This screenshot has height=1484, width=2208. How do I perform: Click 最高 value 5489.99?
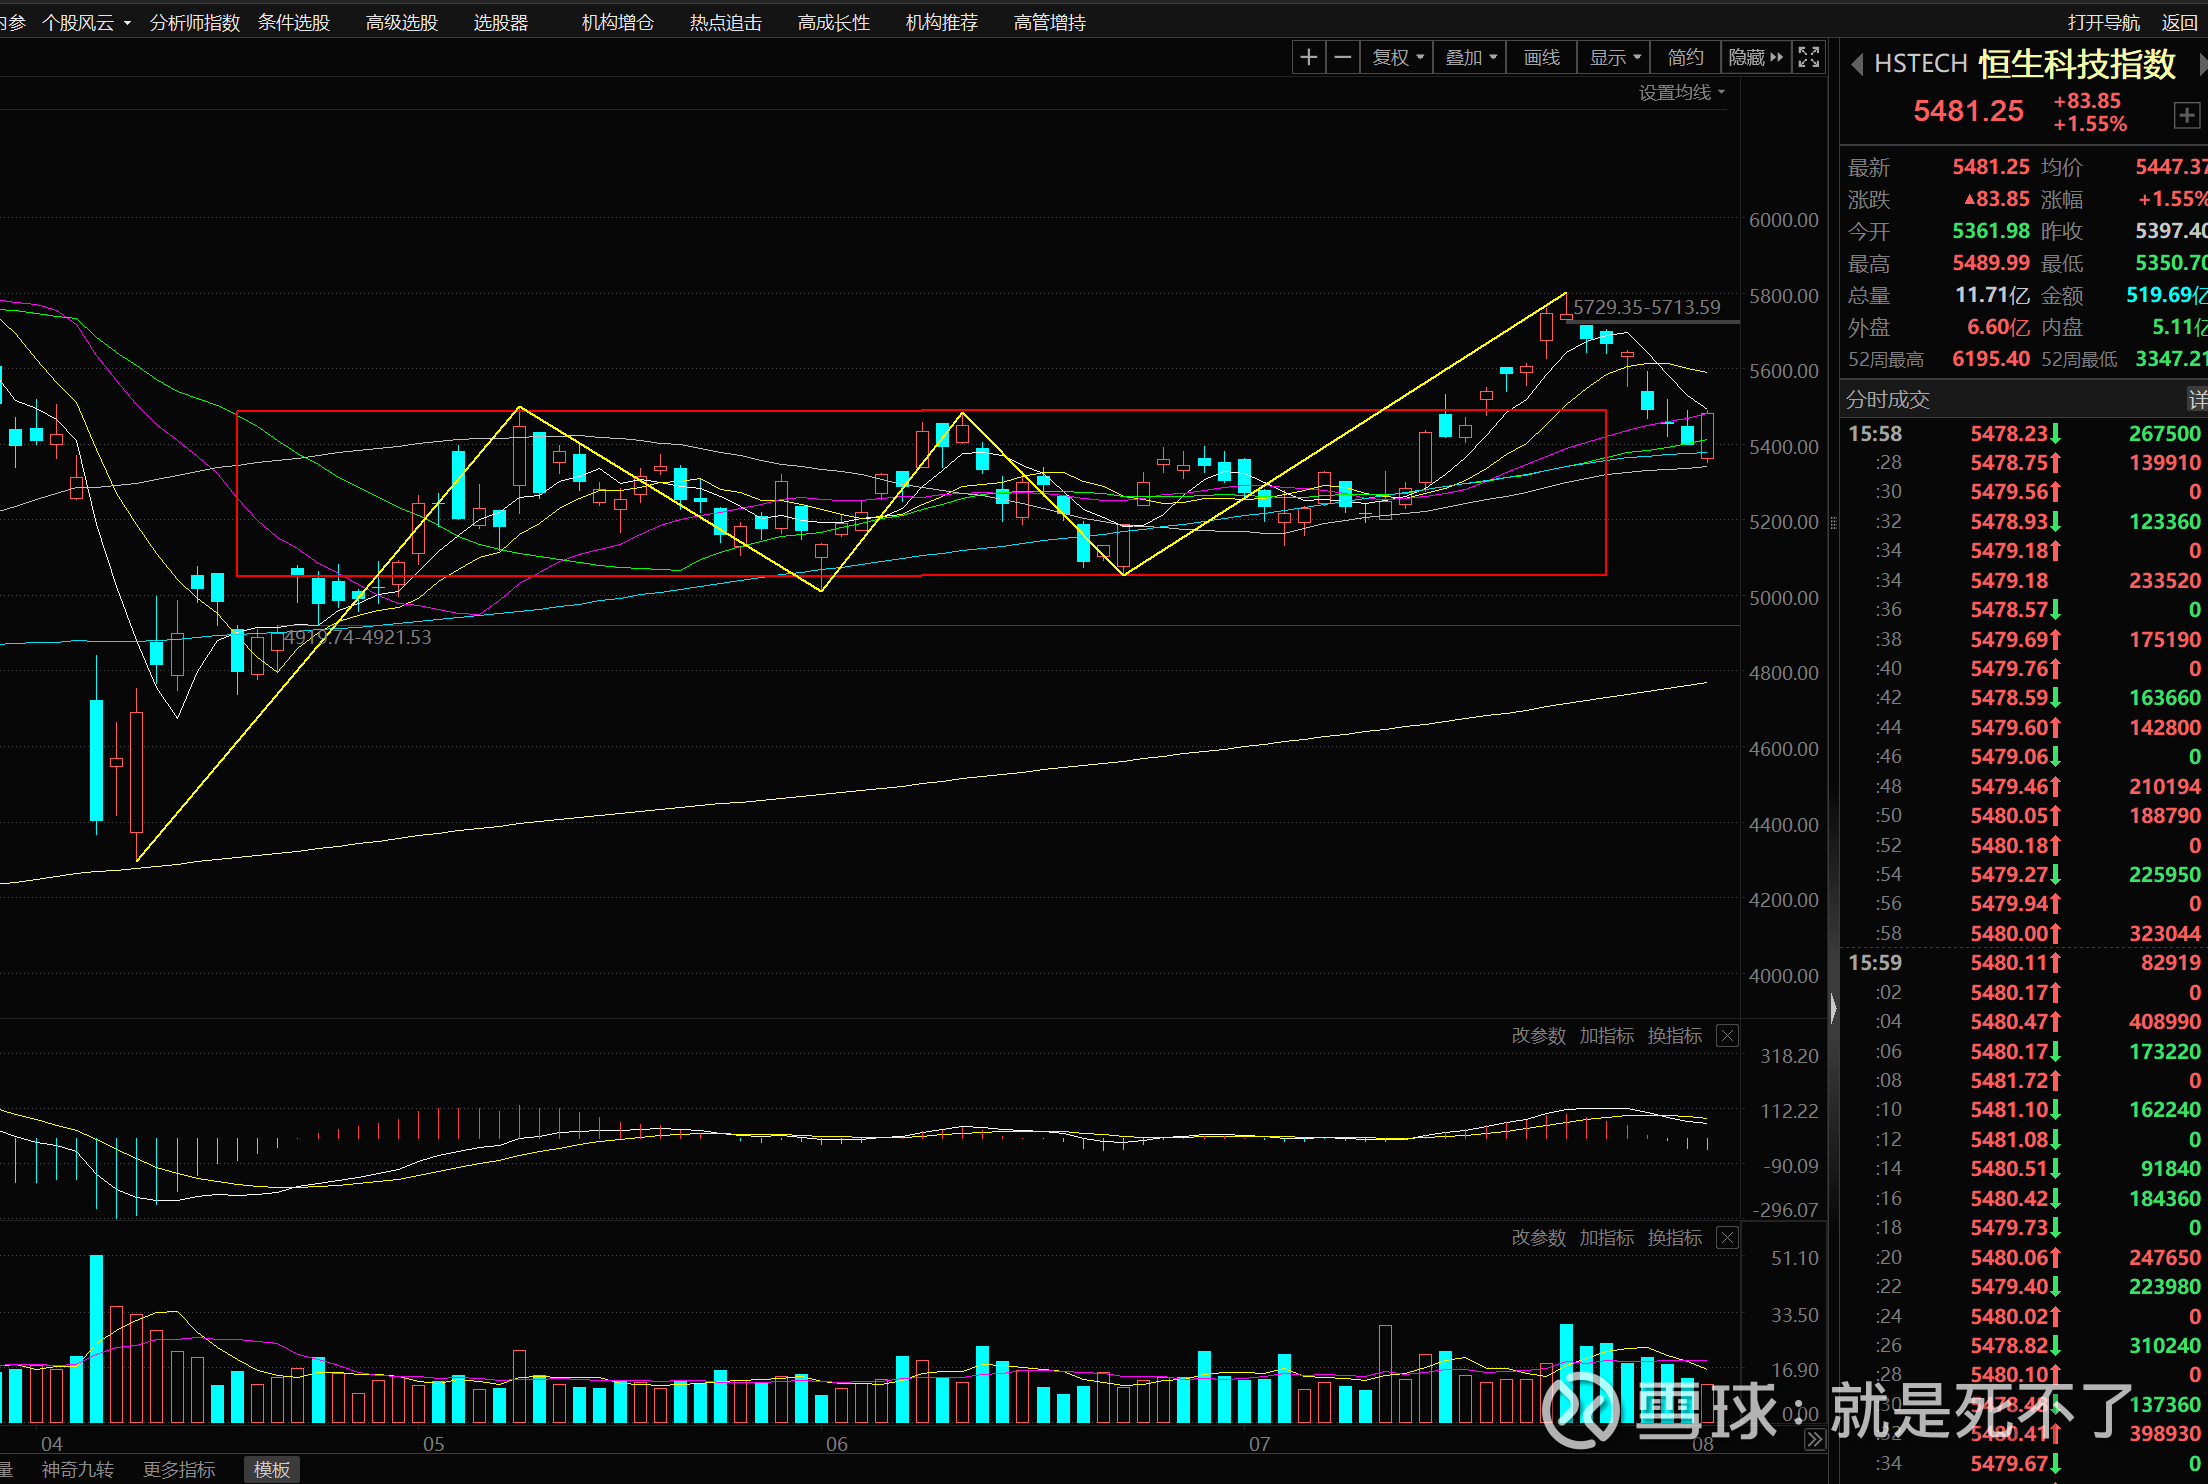point(1991,263)
